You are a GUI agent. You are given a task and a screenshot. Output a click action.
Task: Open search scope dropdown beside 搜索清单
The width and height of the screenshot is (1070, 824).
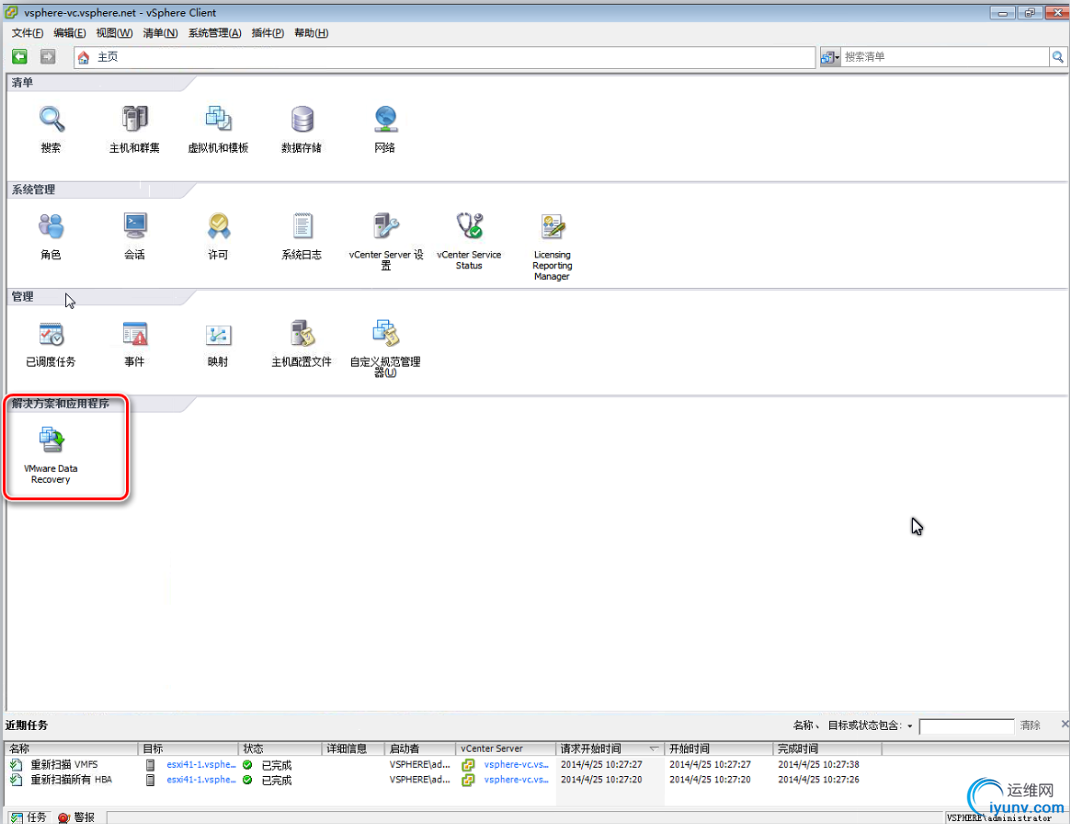pyautogui.click(x=830, y=57)
